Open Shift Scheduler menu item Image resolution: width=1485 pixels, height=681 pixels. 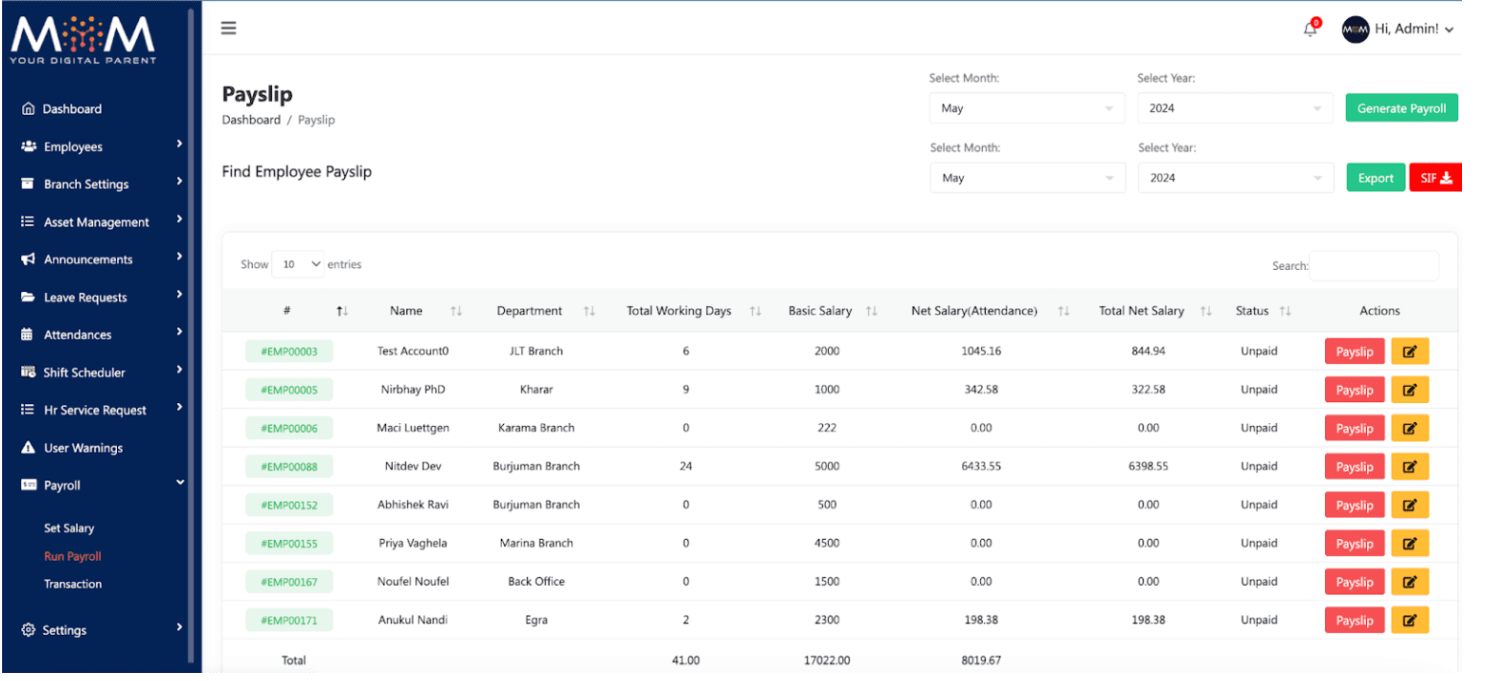tap(84, 372)
